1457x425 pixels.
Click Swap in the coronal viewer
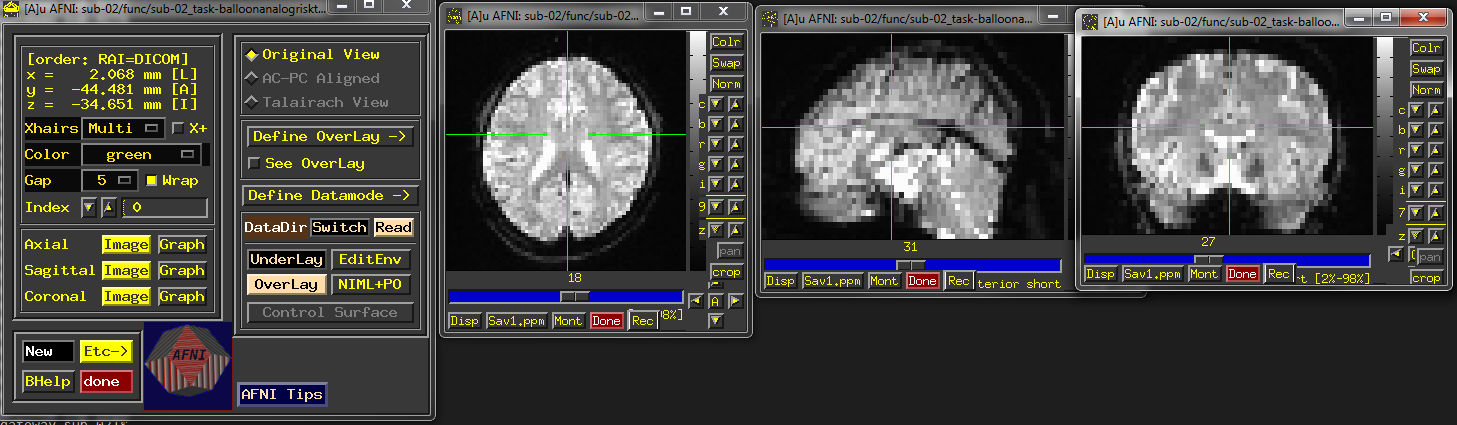[1426, 69]
